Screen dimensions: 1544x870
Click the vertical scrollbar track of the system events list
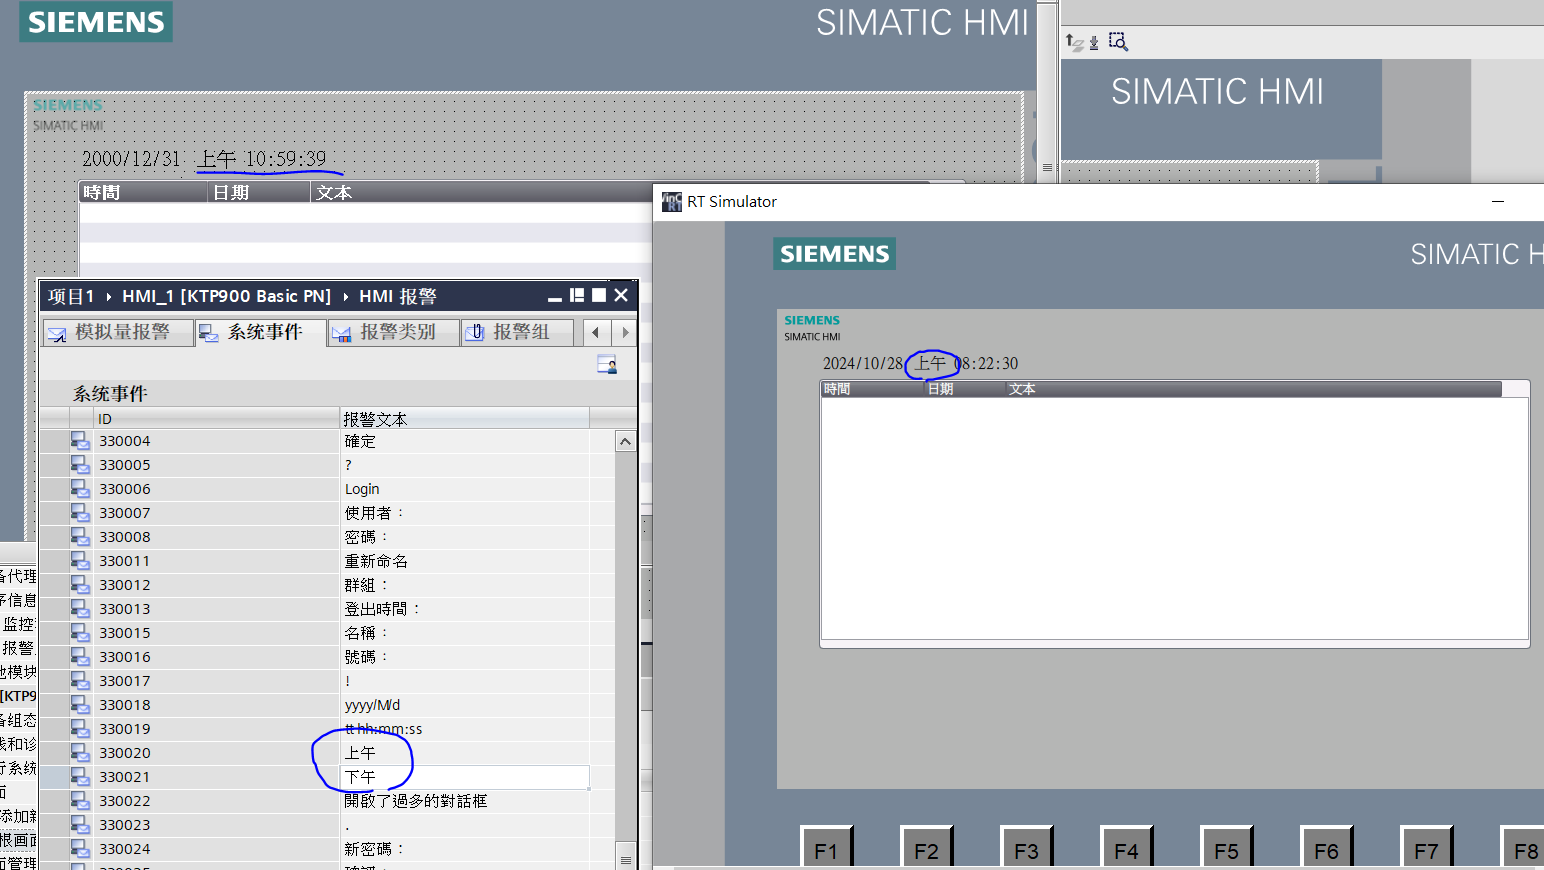(626, 646)
